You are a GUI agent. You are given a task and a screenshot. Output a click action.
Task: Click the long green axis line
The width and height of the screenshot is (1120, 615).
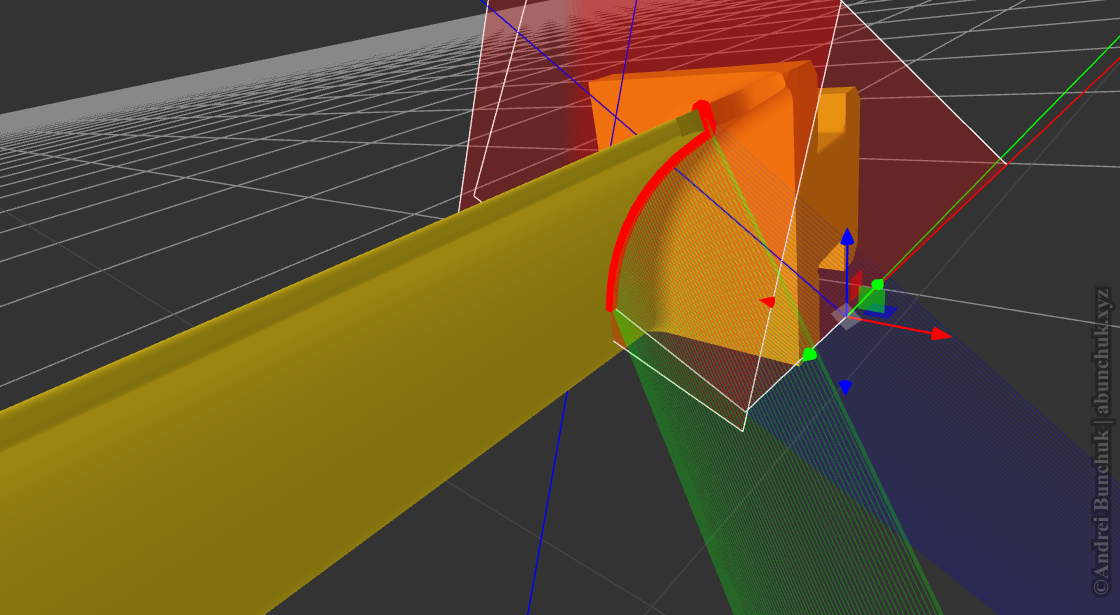(x=1050, y=110)
